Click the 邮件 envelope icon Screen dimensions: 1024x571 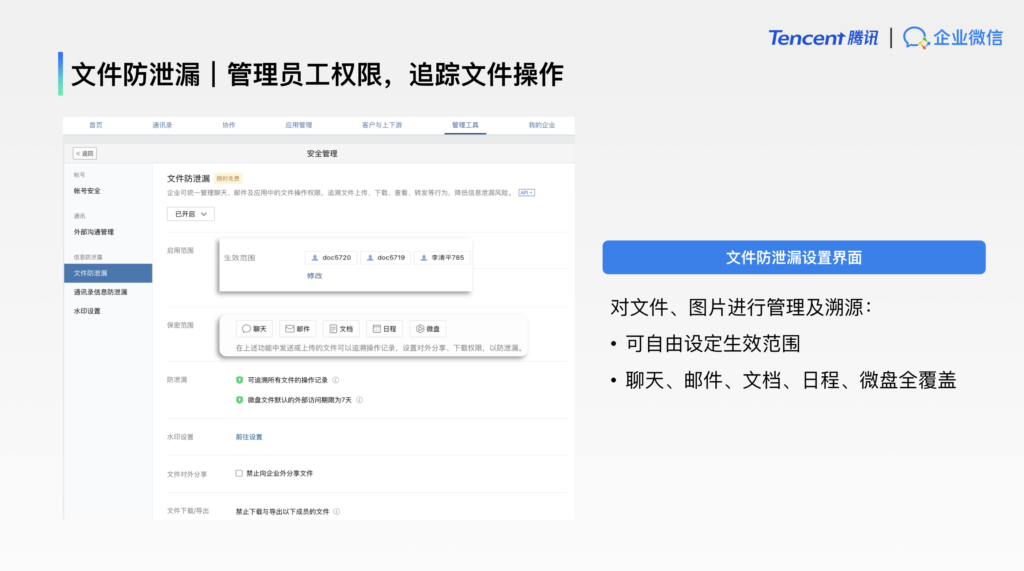point(289,329)
